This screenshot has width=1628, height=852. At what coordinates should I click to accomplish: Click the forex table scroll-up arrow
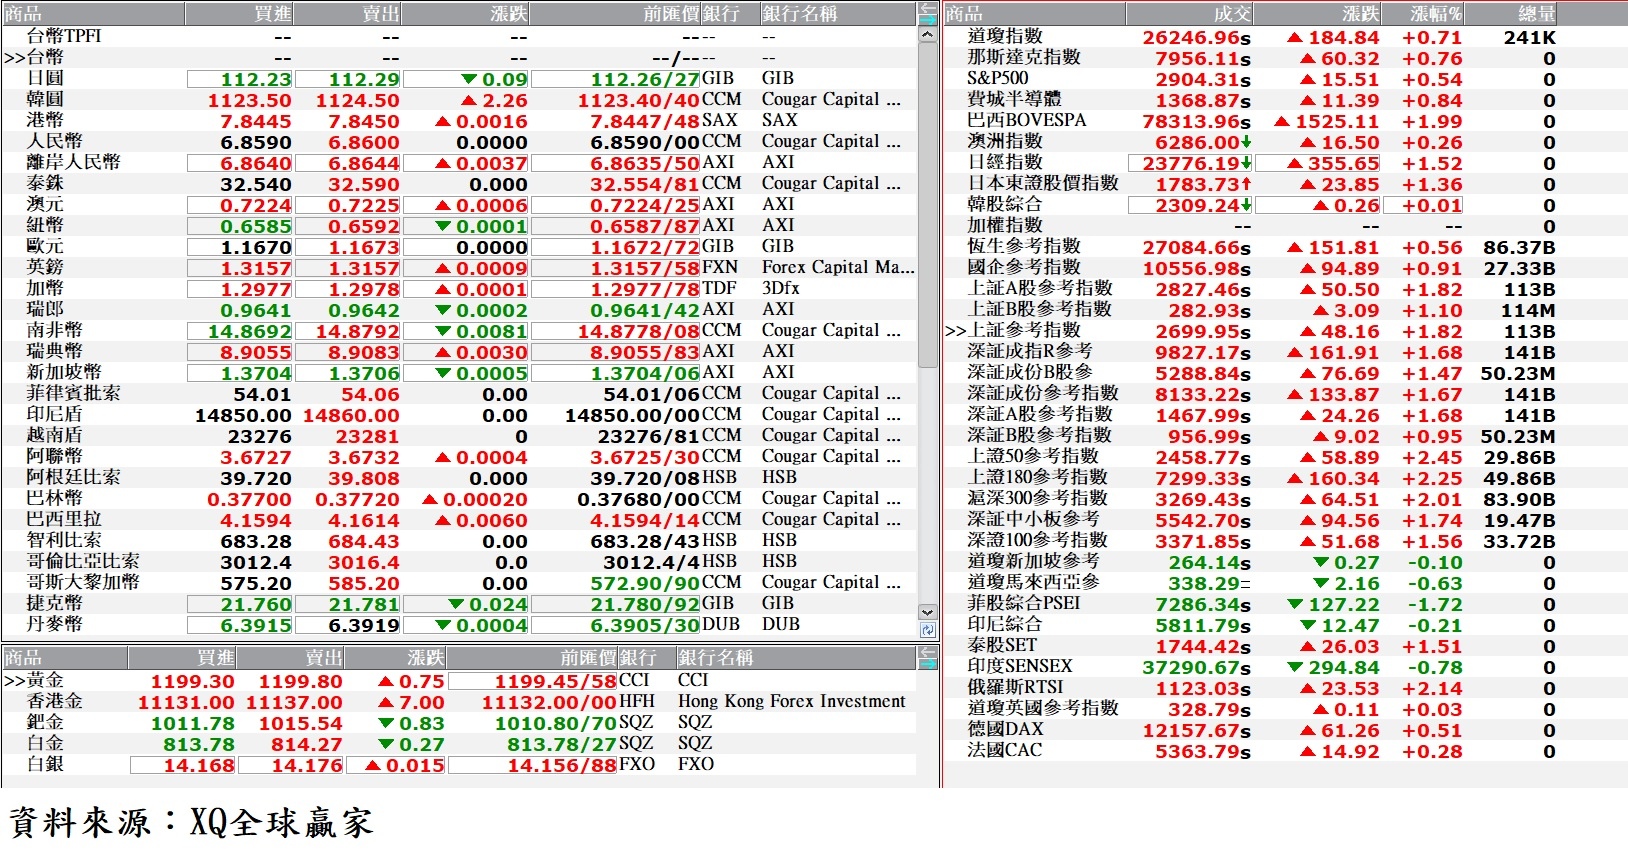pyautogui.click(x=927, y=35)
